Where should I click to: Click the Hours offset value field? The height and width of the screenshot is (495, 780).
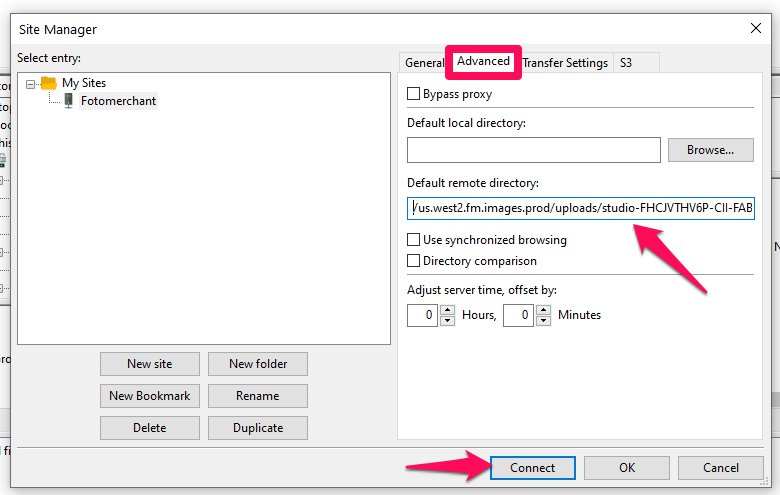click(x=422, y=315)
